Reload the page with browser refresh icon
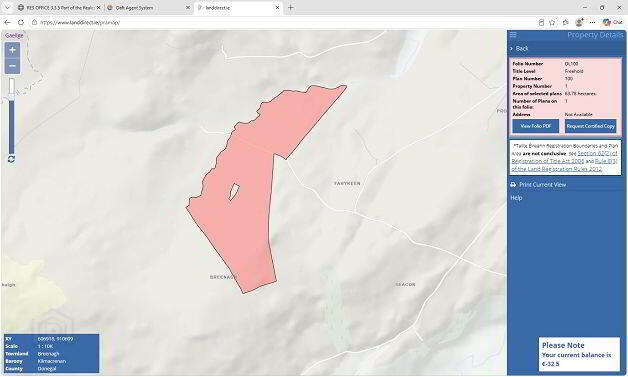628x377 pixels. (x=21, y=22)
